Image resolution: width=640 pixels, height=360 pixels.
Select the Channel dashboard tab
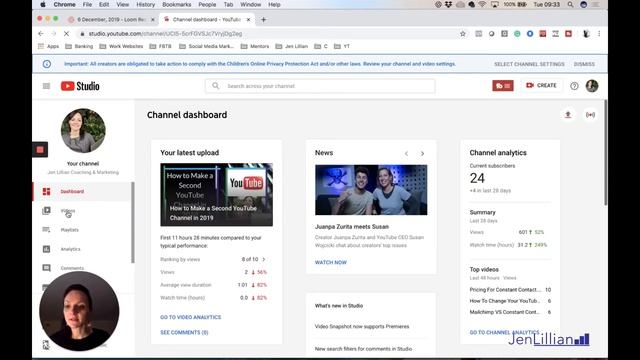(x=206, y=20)
